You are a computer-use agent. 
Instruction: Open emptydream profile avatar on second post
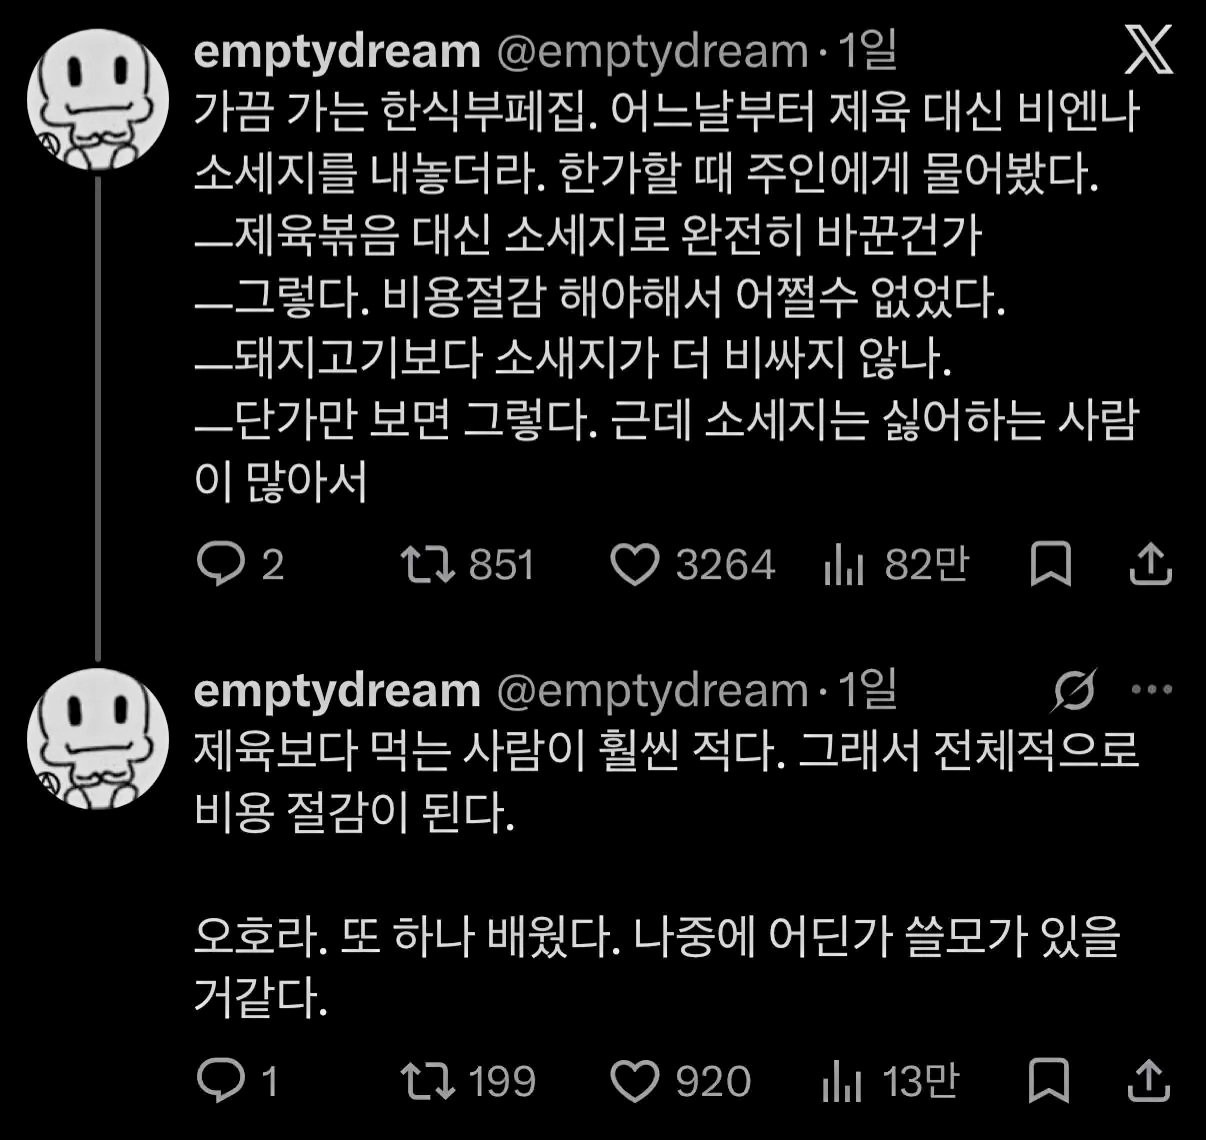click(97, 739)
